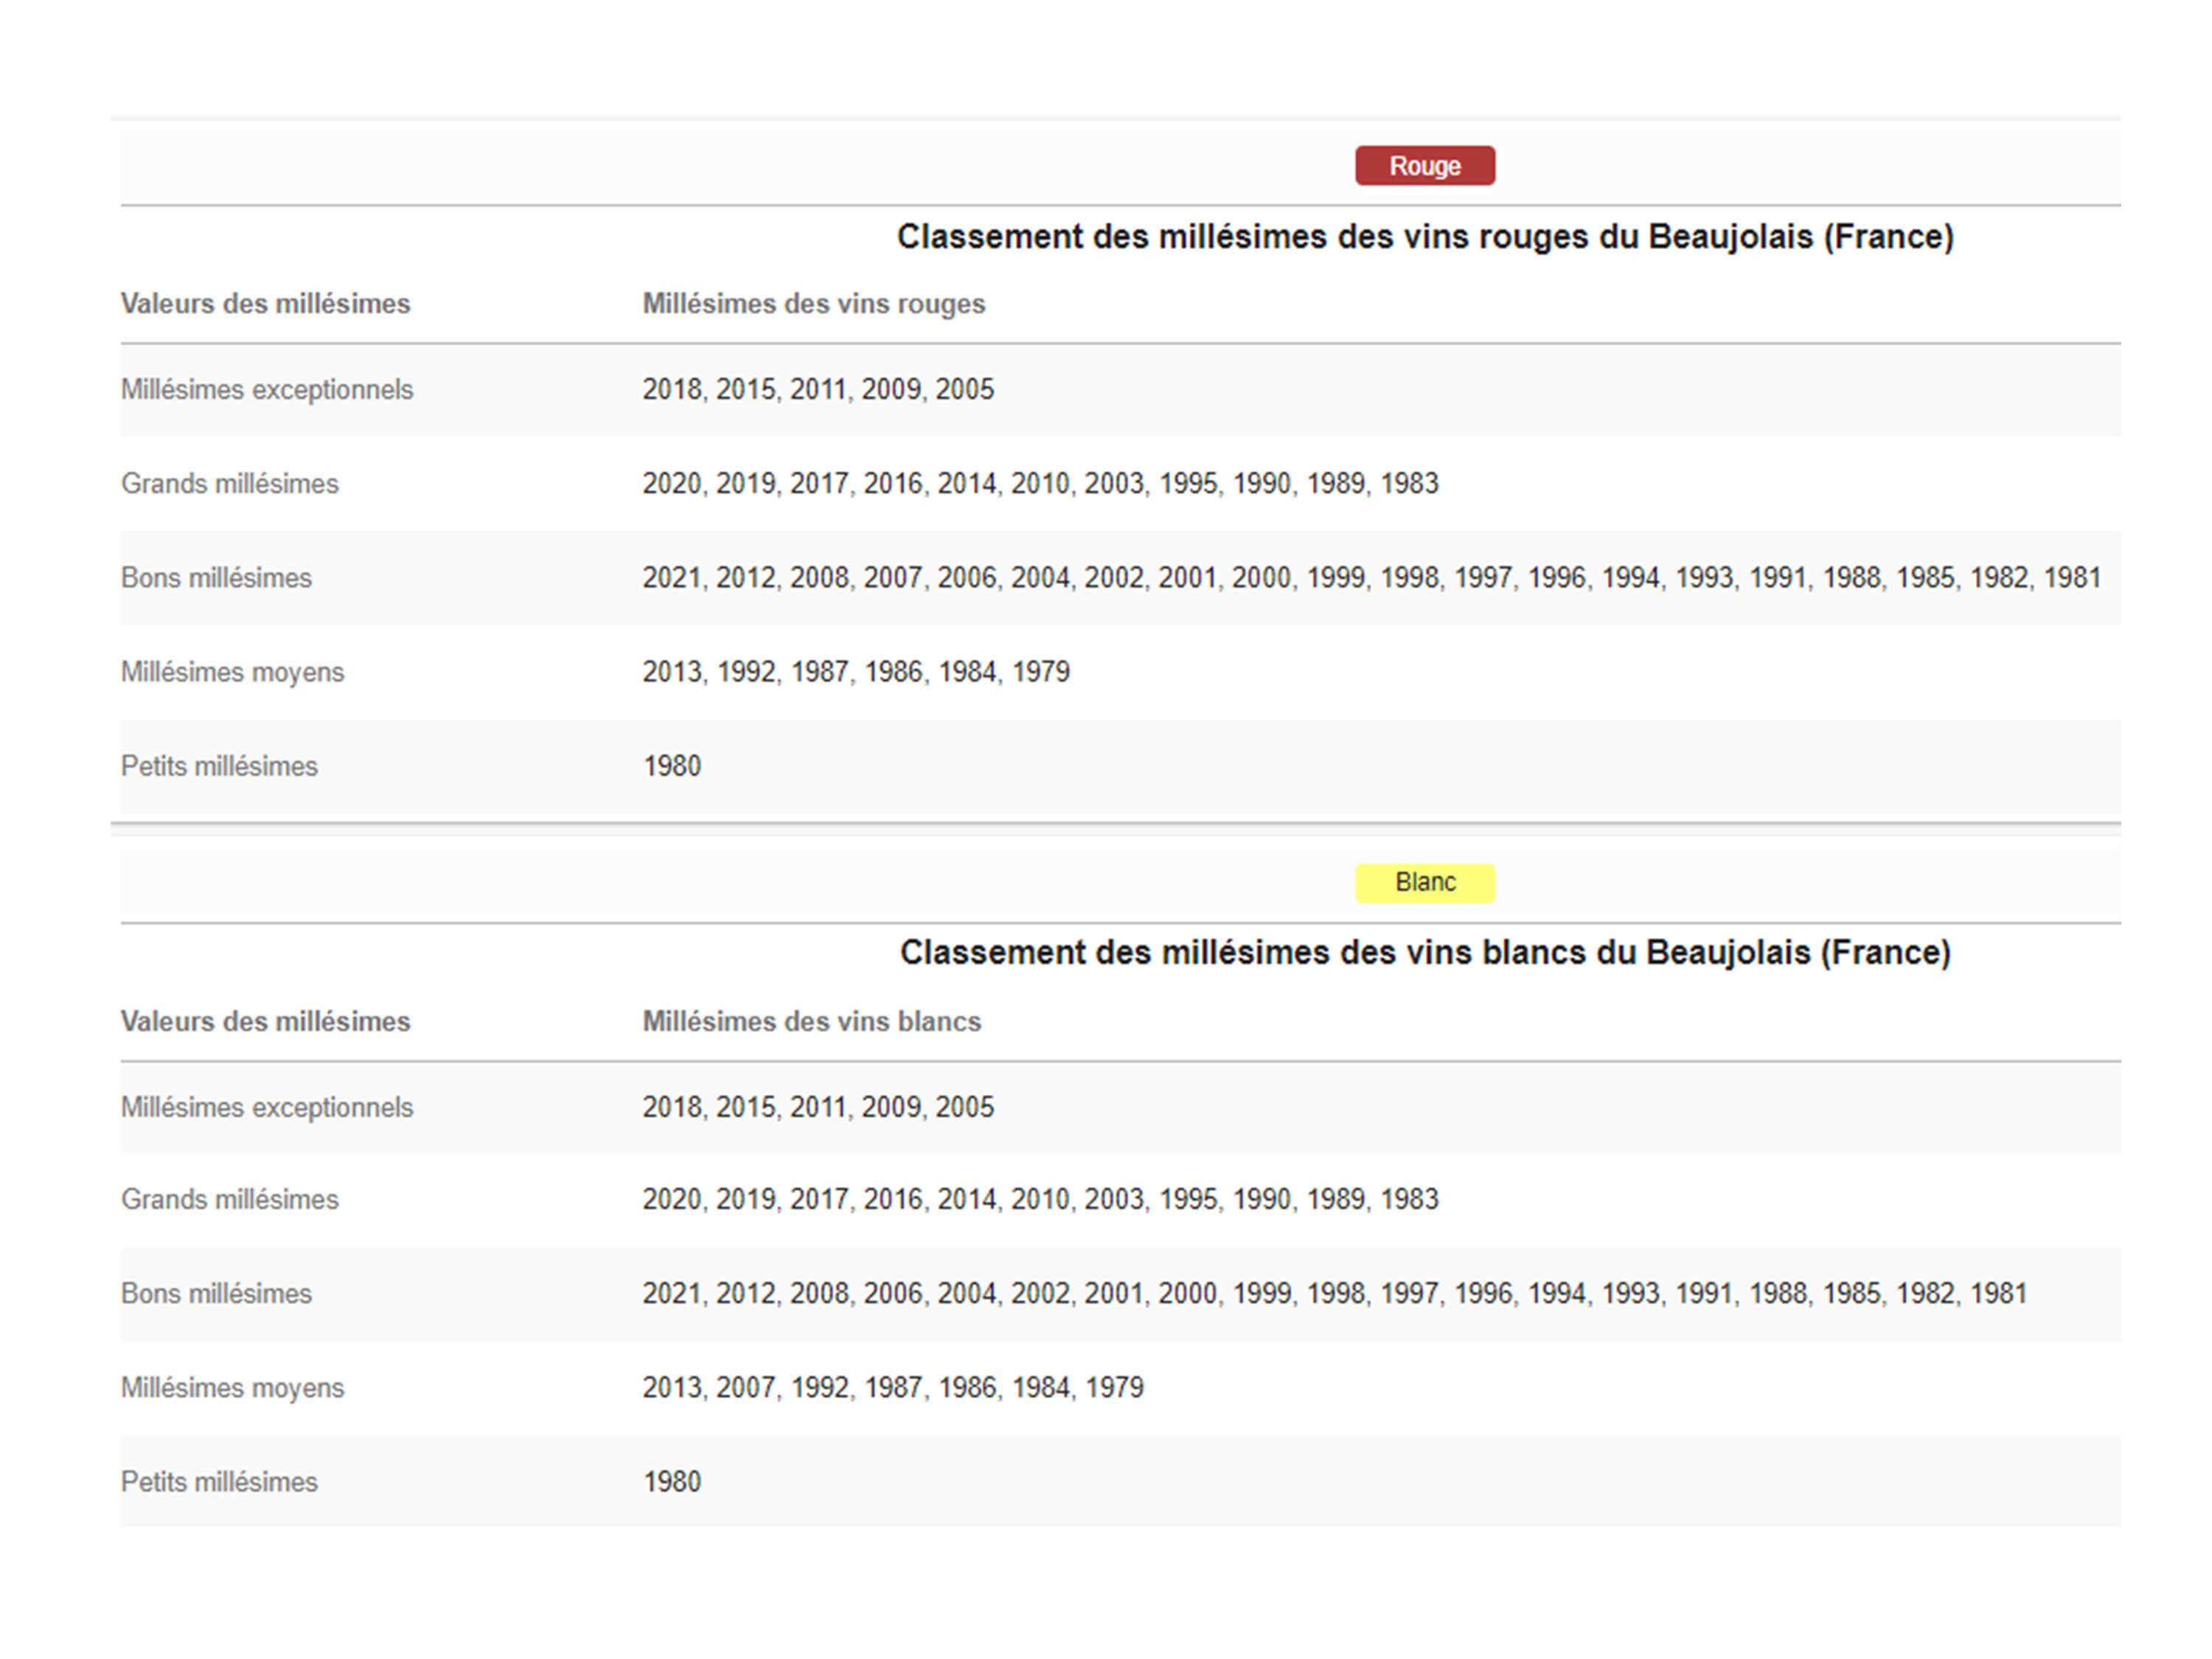Screen dimensions: 2212x1659
Task: Click exceptional white vintages list starting 2018
Action: (818, 1108)
